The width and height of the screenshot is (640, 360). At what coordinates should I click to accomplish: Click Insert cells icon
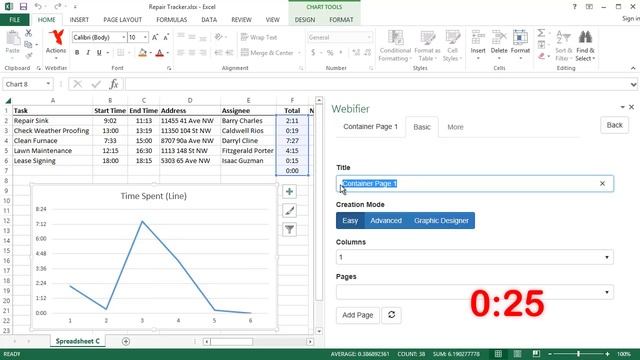coord(478,38)
